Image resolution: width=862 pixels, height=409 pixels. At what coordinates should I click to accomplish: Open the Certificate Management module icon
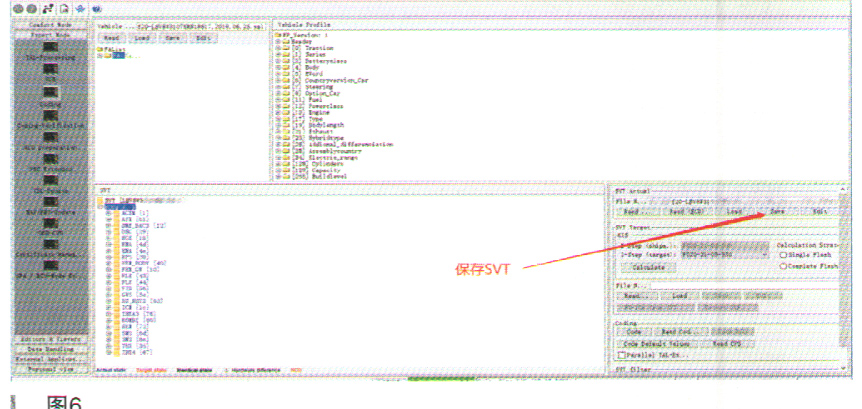click(x=51, y=245)
